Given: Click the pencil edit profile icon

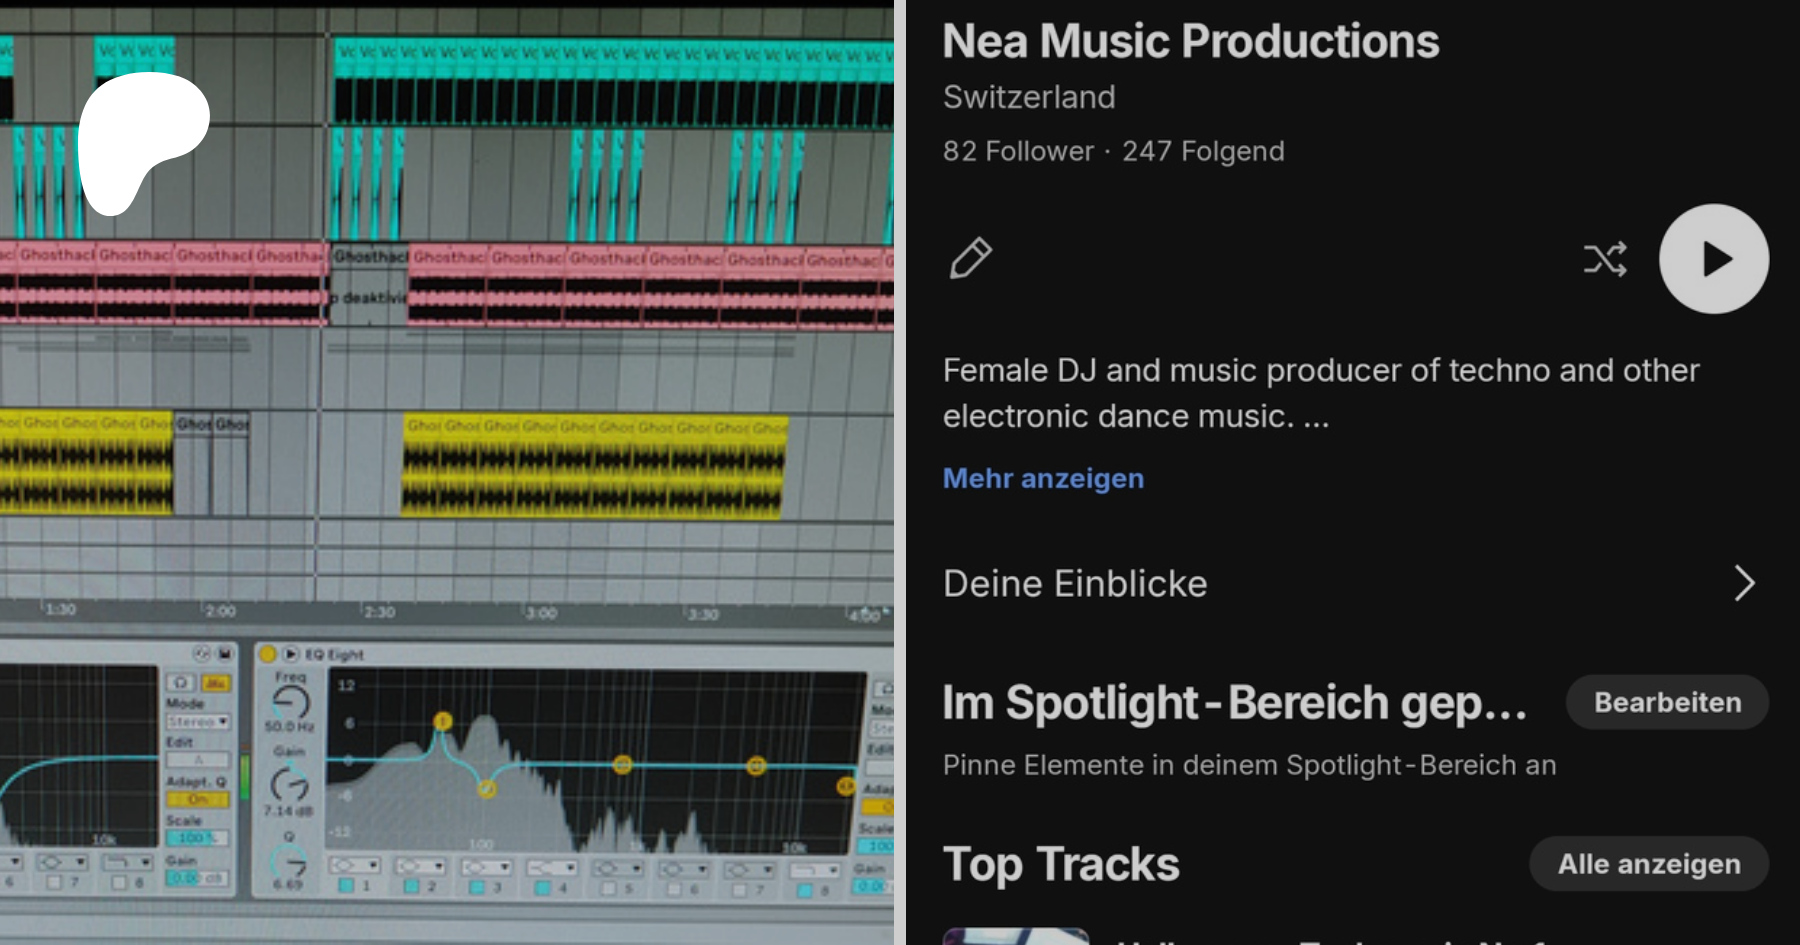Looking at the screenshot, I should point(970,258).
